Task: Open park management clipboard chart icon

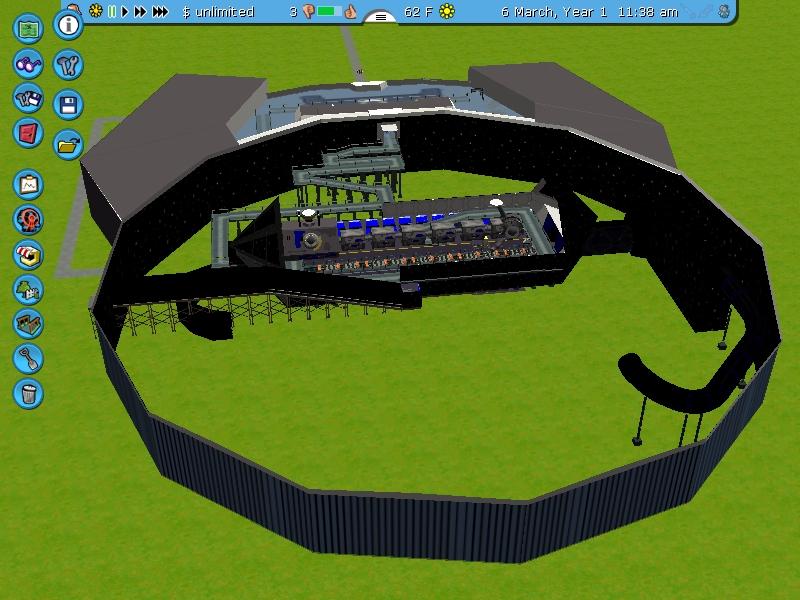Action: 28,185
